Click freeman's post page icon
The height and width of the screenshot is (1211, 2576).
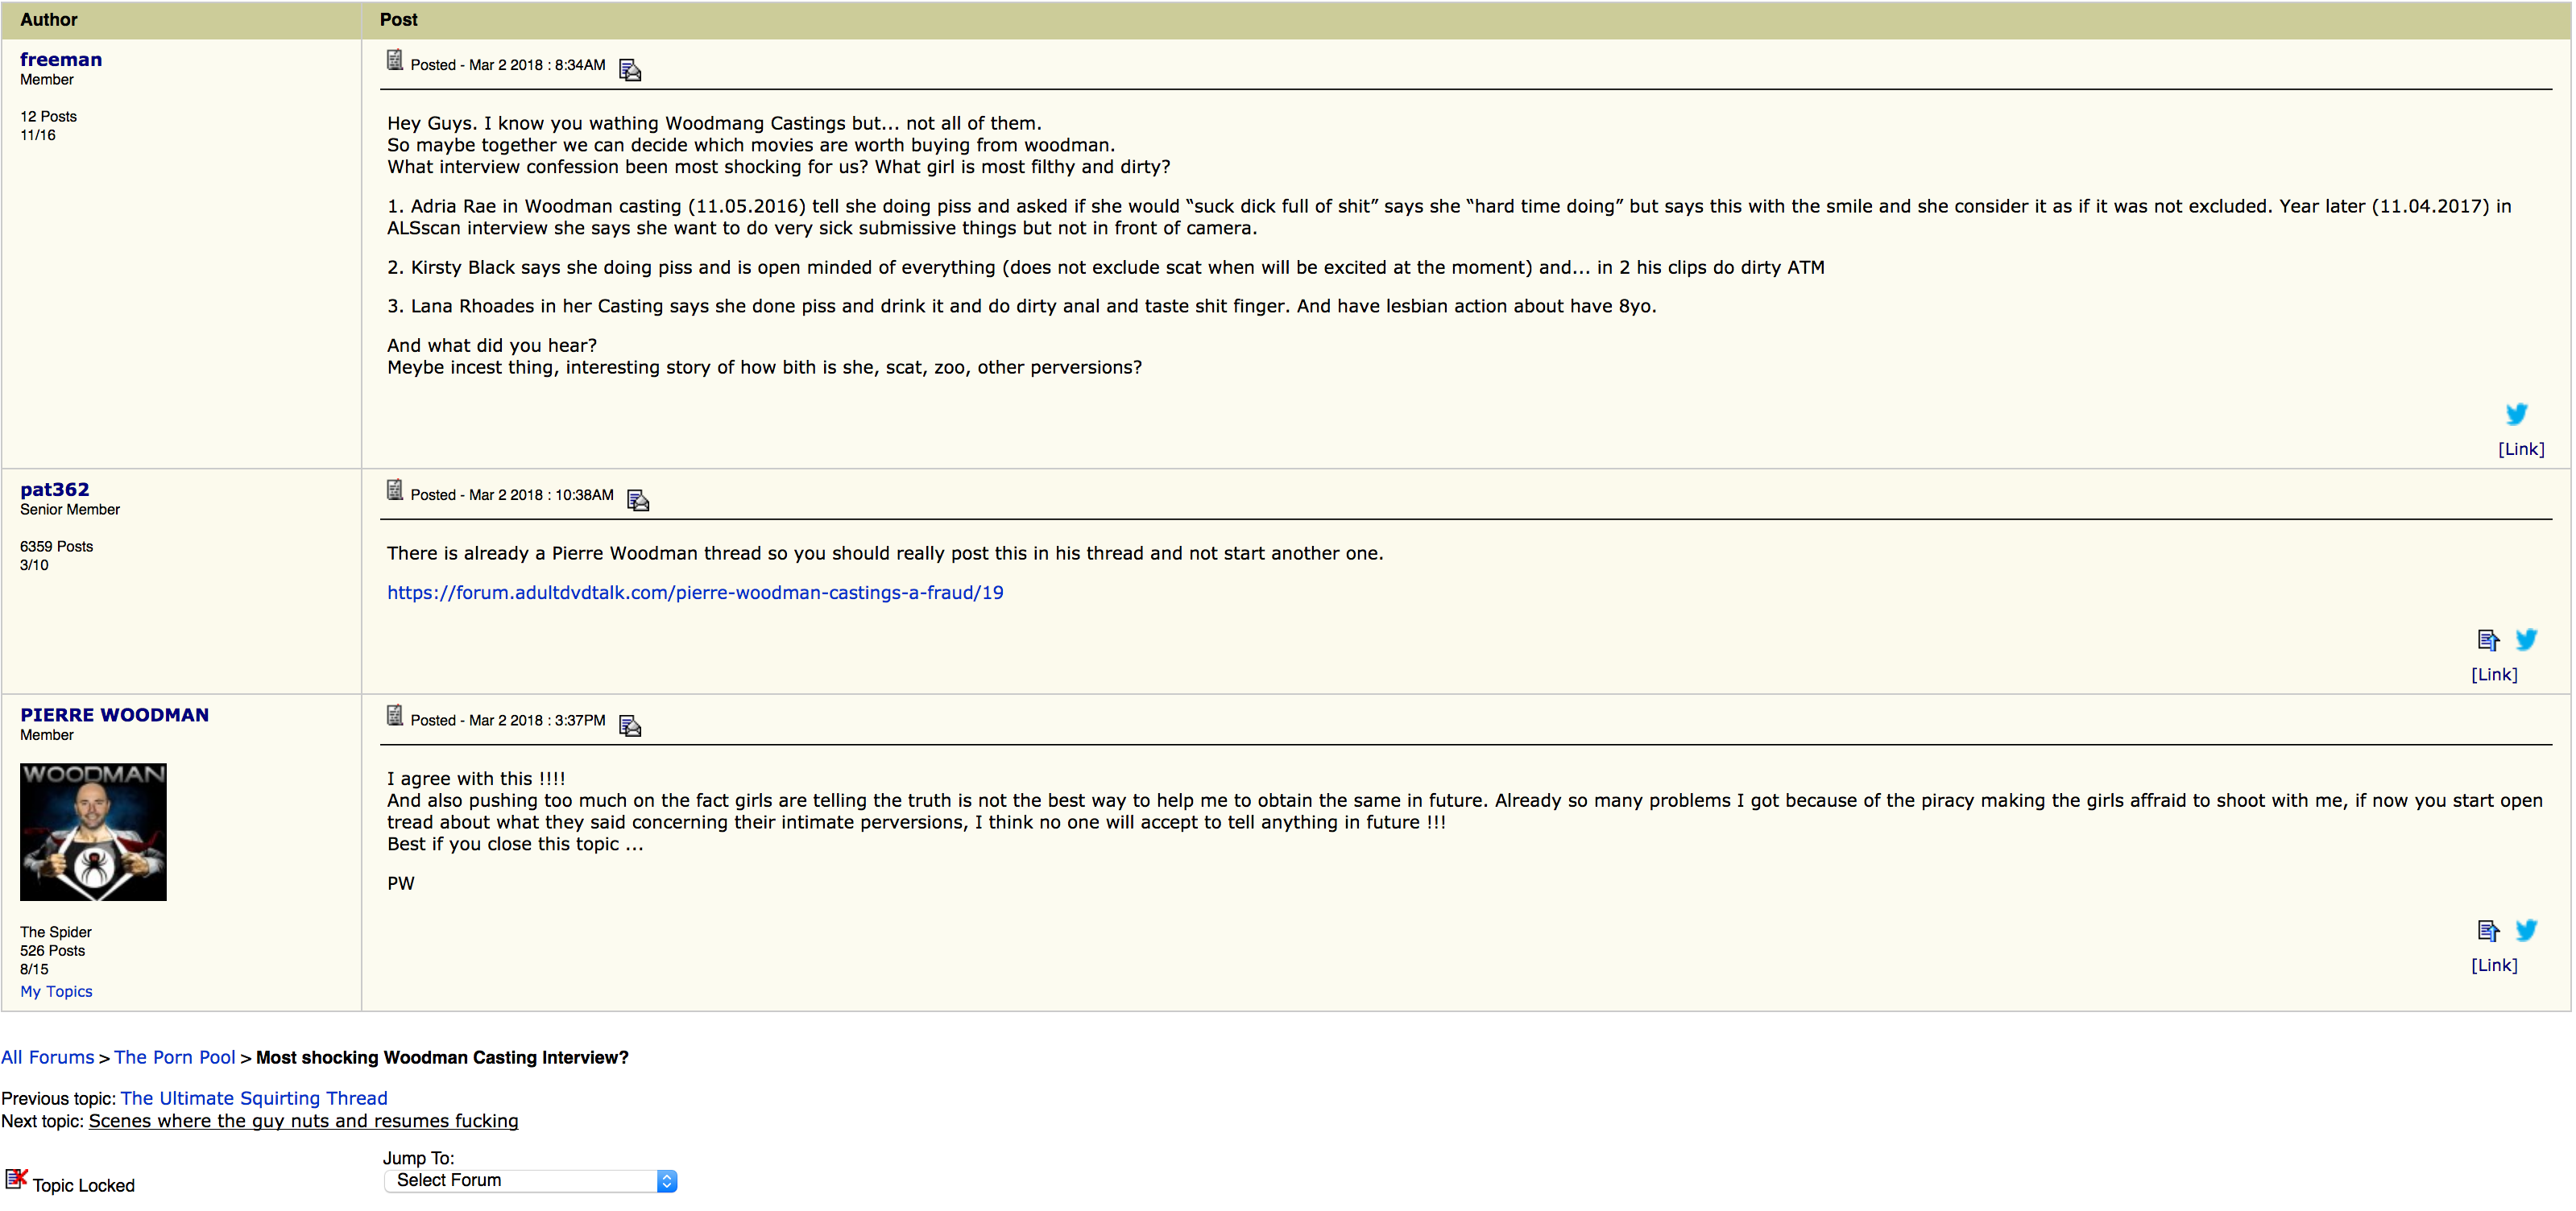coord(395,61)
